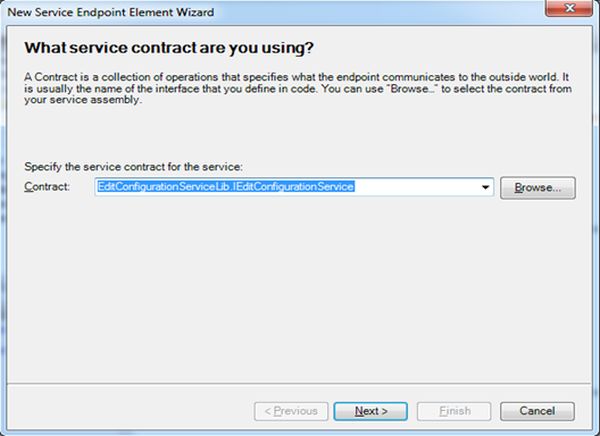Click the highlighted IEditConfigurationService text
Image resolution: width=600 pixels, height=436 pixels.
pyautogui.click(x=292, y=187)
